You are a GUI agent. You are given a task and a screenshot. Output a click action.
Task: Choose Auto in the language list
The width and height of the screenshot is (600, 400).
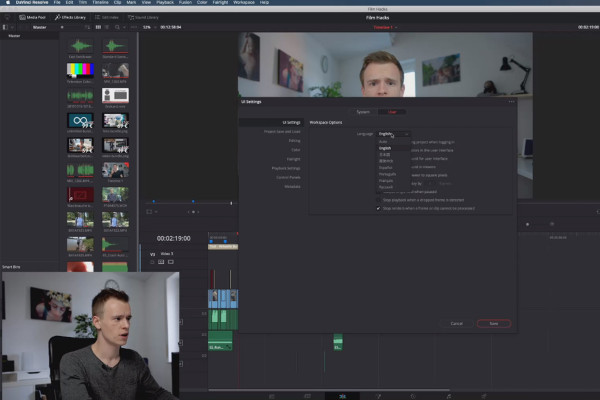(394, 142)
